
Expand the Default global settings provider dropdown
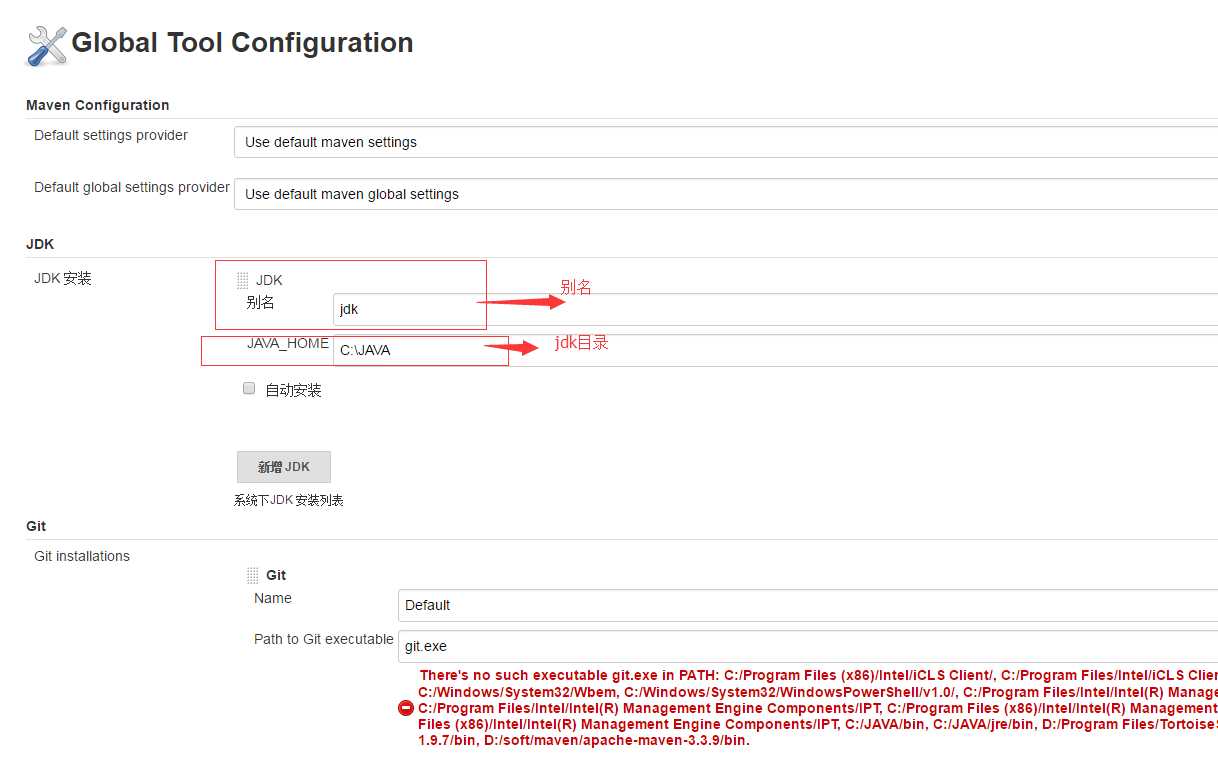pos(725,194)
